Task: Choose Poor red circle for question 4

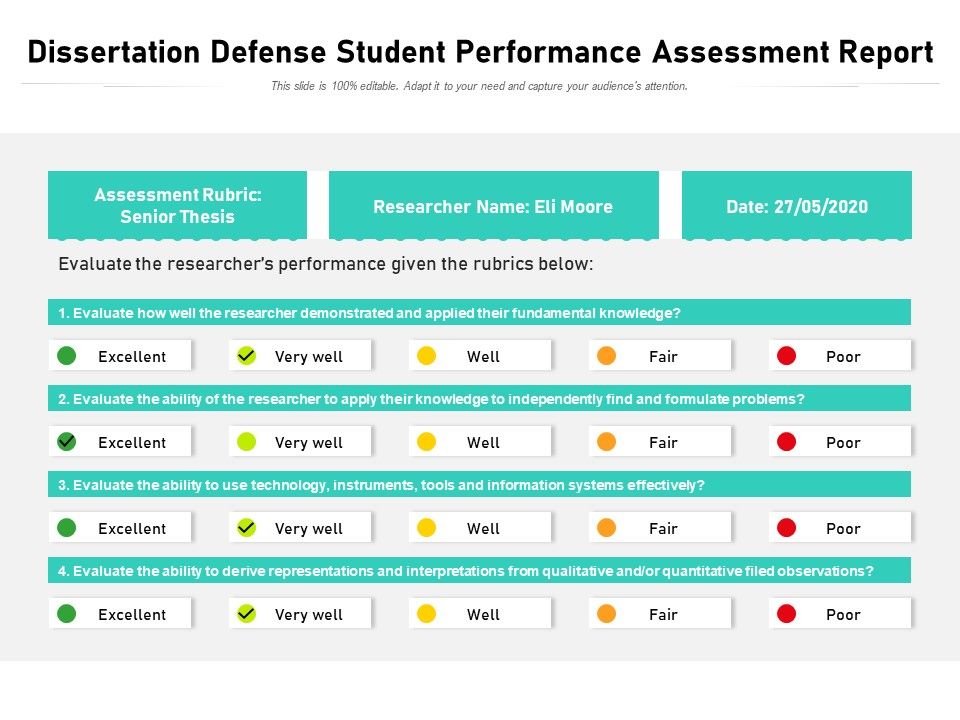Action: (787, 613)
